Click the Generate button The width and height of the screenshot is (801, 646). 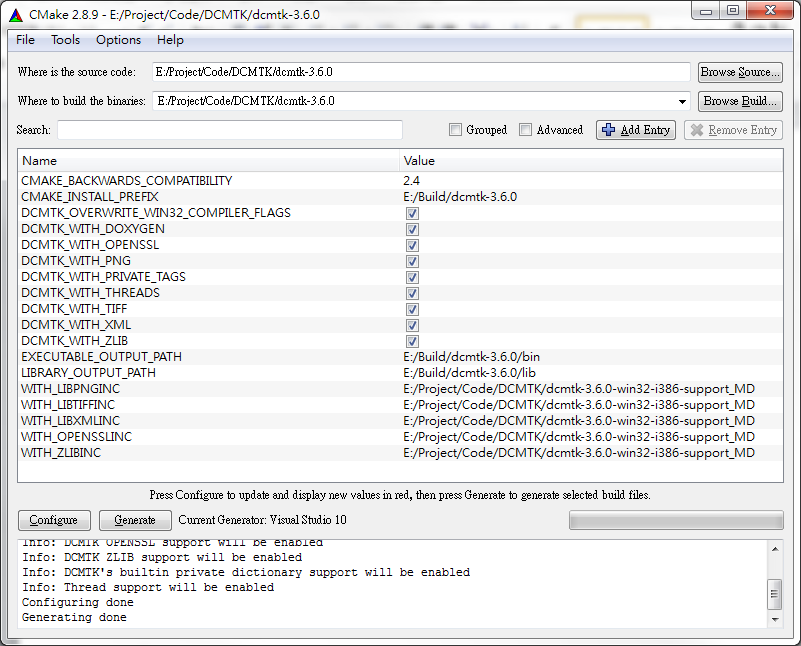pyautogui.click(x=135, y=520)
